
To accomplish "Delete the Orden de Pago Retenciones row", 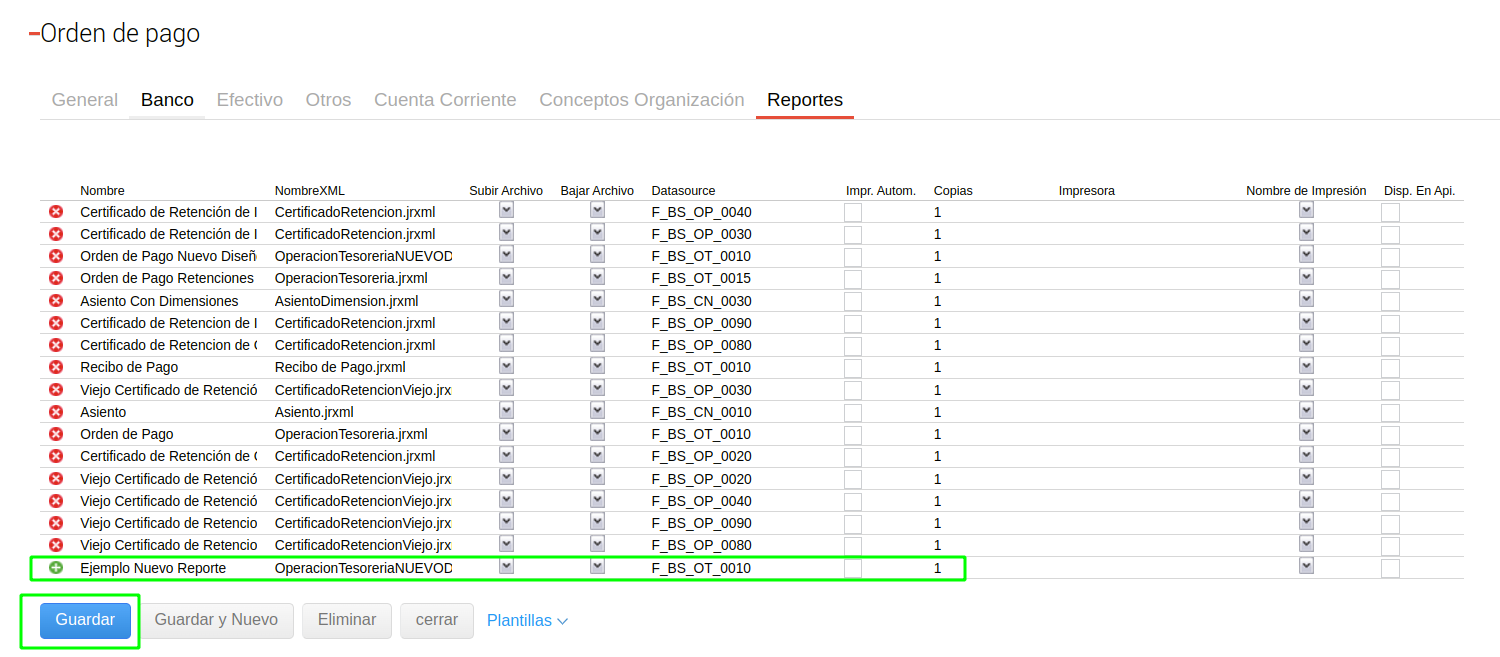I will tap(56, 278).
